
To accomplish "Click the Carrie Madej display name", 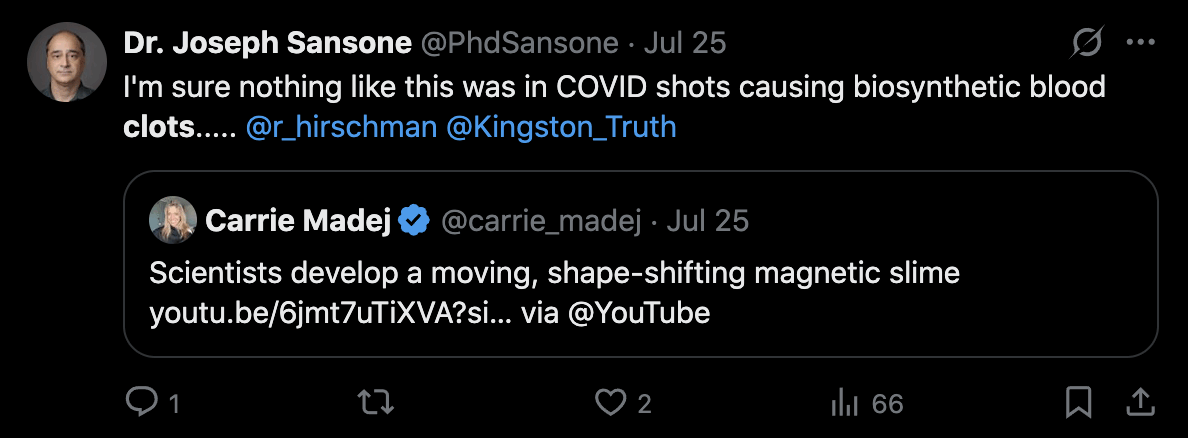I will pos(296,220).
